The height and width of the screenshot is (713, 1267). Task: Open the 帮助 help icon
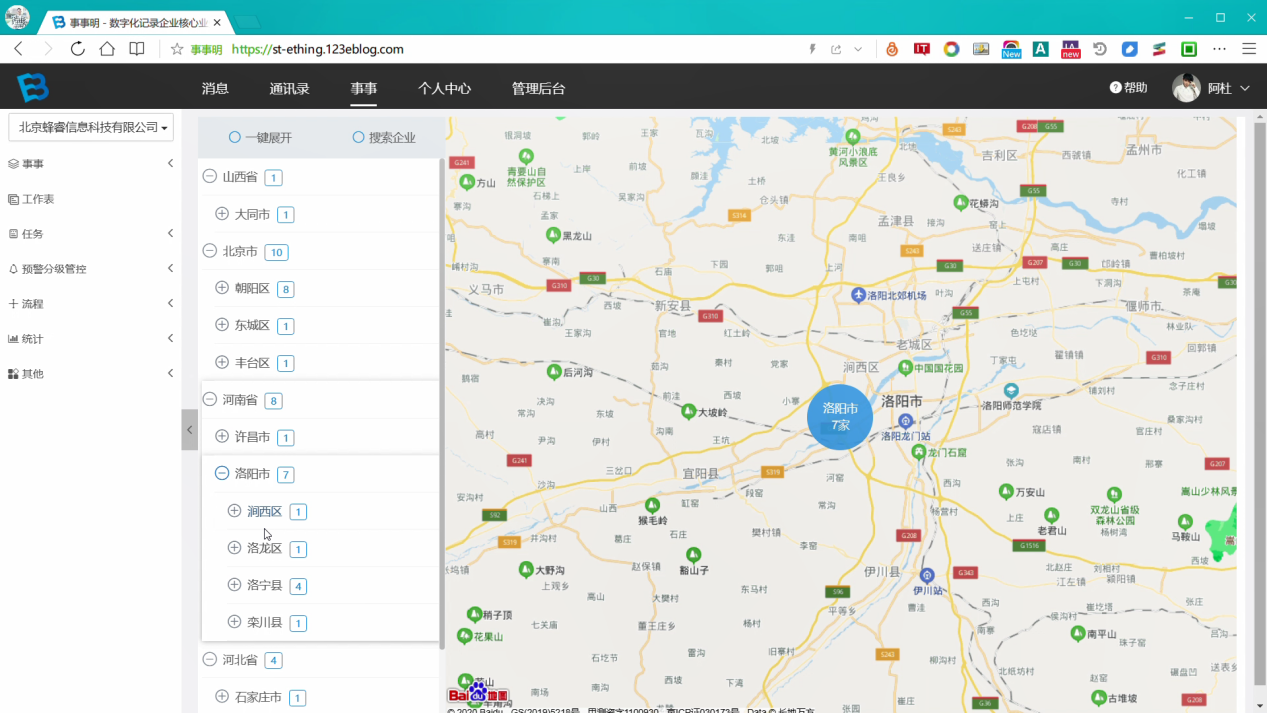click(1115, 88)
